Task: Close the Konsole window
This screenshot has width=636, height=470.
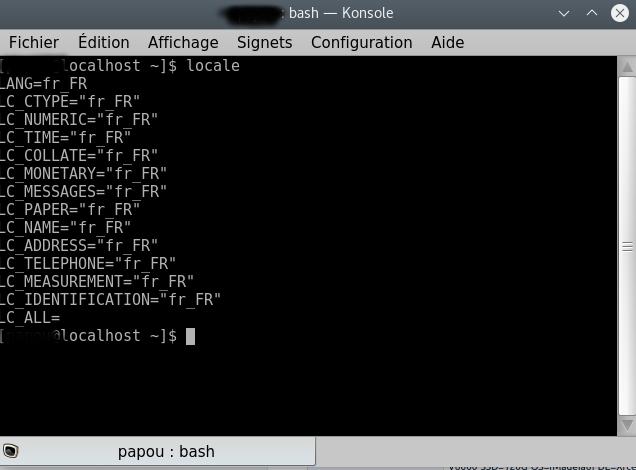Action: (620, 13)
